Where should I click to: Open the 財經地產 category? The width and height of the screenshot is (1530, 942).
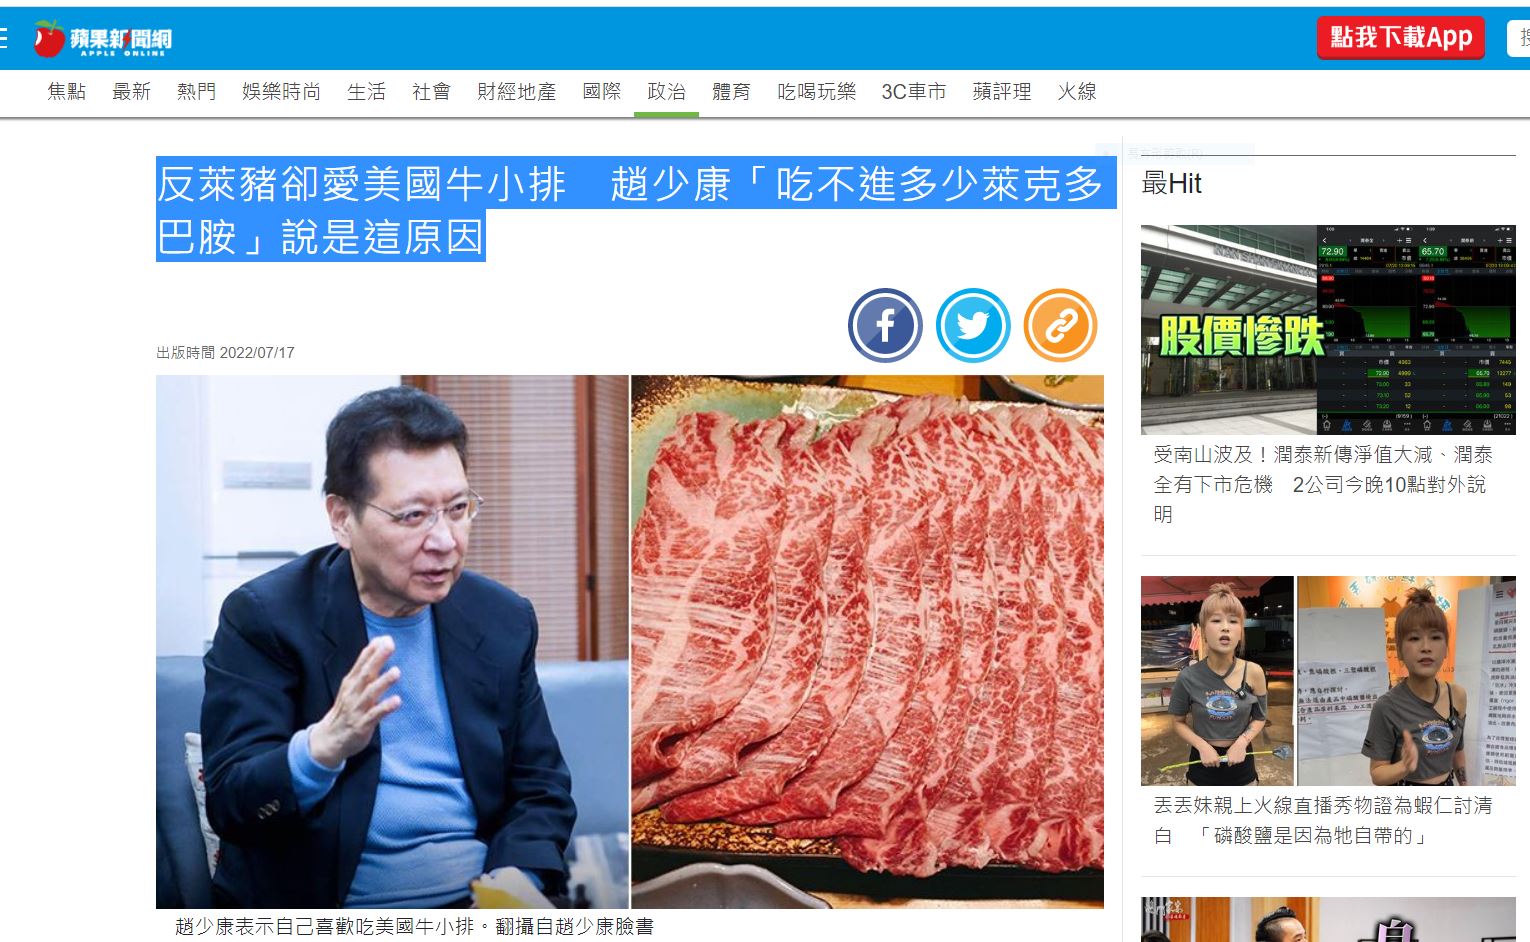516,92
